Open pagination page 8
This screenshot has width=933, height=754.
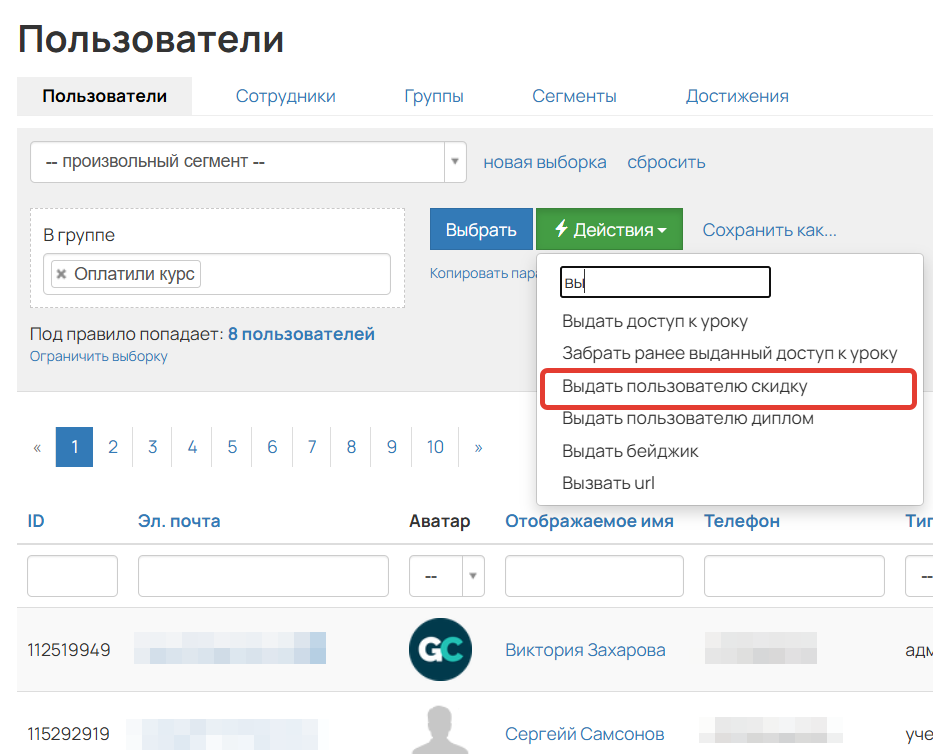click(x=352, y=447)
